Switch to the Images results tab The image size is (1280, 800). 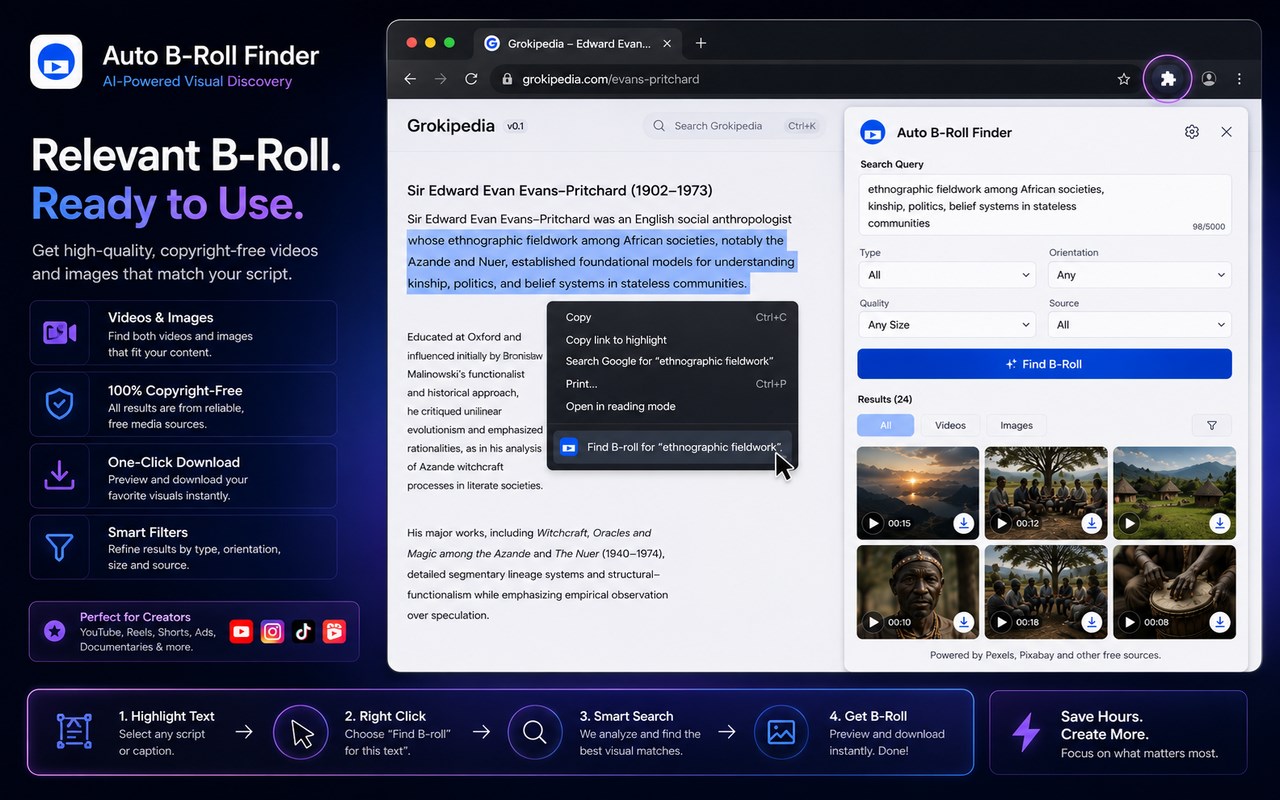[1016, 425]
